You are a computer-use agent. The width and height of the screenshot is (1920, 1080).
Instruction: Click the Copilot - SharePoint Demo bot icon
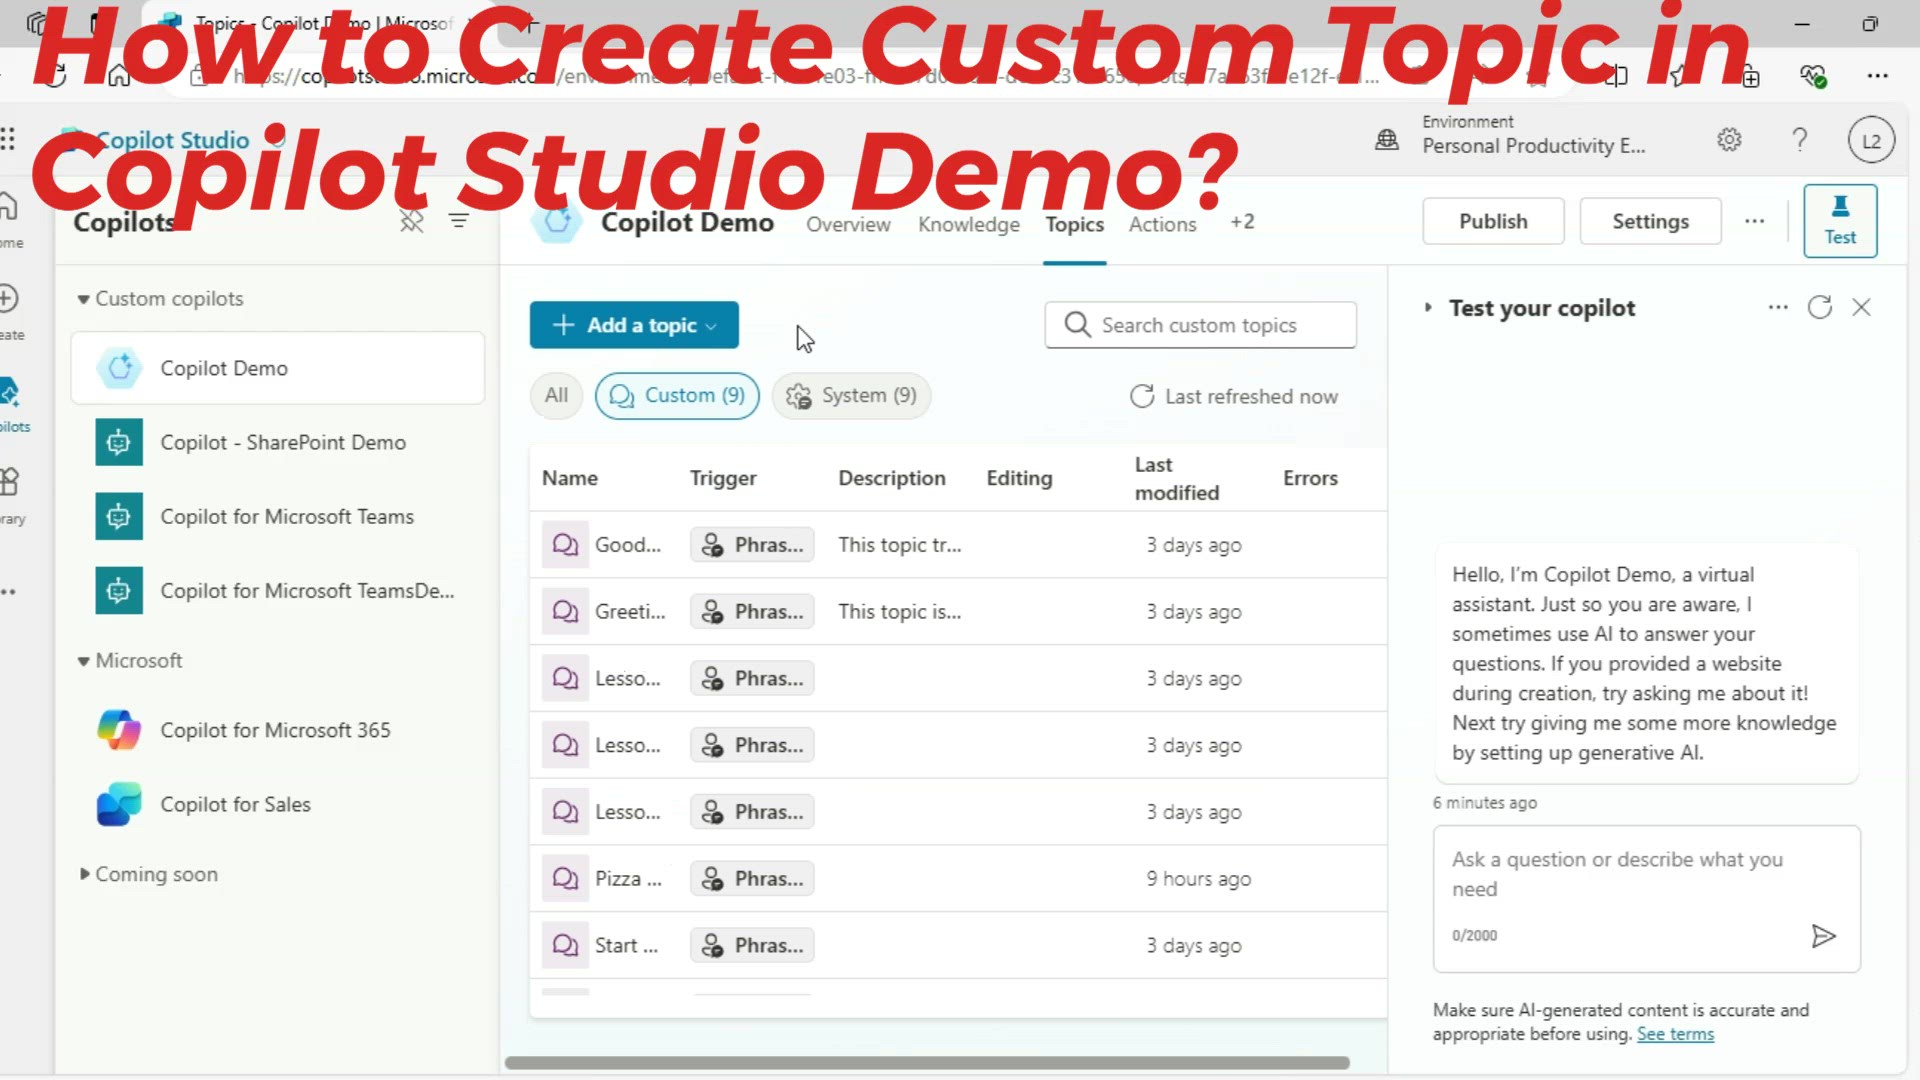coord(119,442)
